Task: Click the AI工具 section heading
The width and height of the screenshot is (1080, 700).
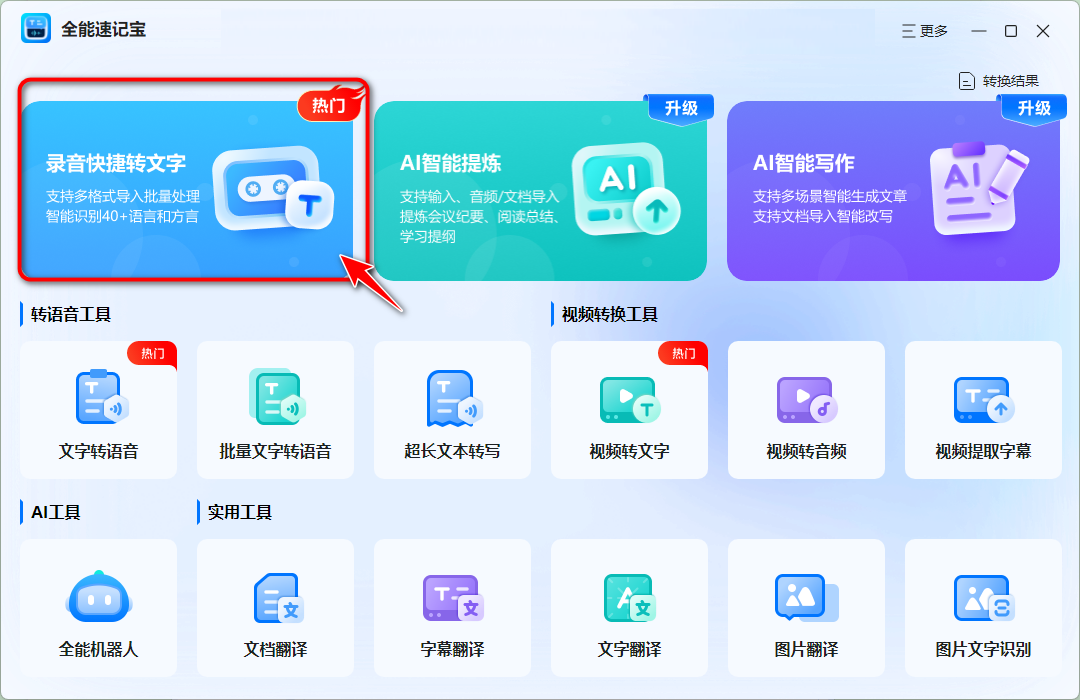Action: 56,513
